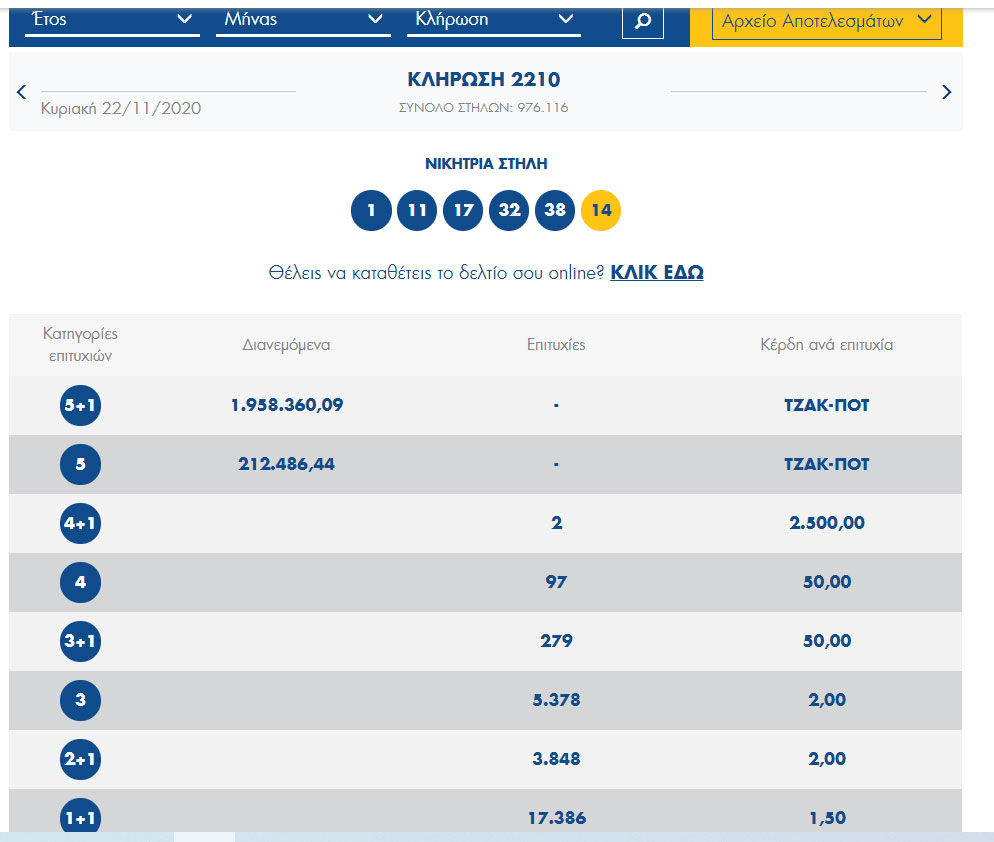Click the 2+1 category circle icon
The height and width of the screenshot is (842, 994).
point(80,760)
